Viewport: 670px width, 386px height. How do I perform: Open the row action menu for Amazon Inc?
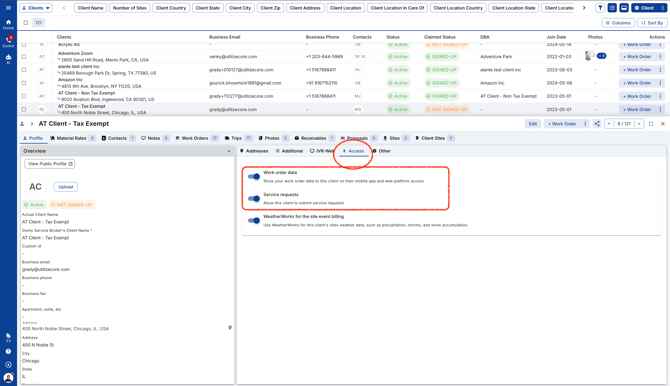[x=660, y=83]
